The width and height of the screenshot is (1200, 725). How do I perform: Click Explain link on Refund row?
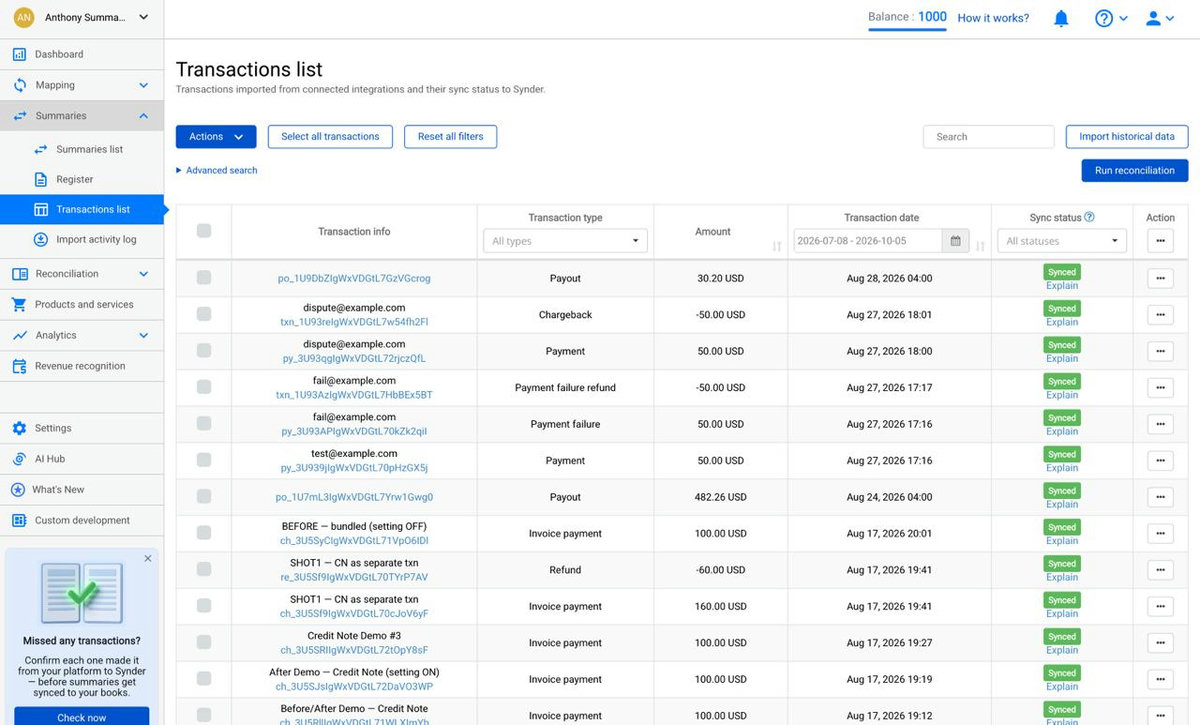1062,577
